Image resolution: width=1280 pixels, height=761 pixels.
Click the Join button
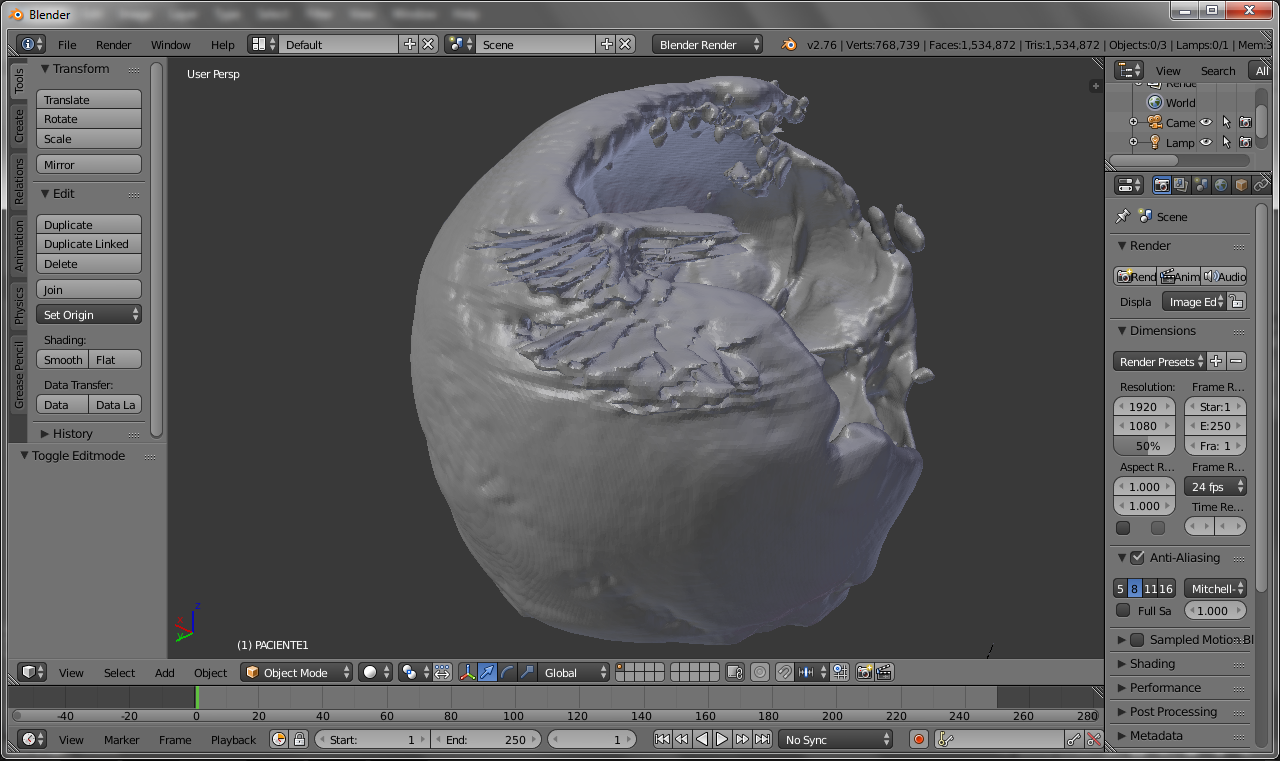tap(89, 290)
